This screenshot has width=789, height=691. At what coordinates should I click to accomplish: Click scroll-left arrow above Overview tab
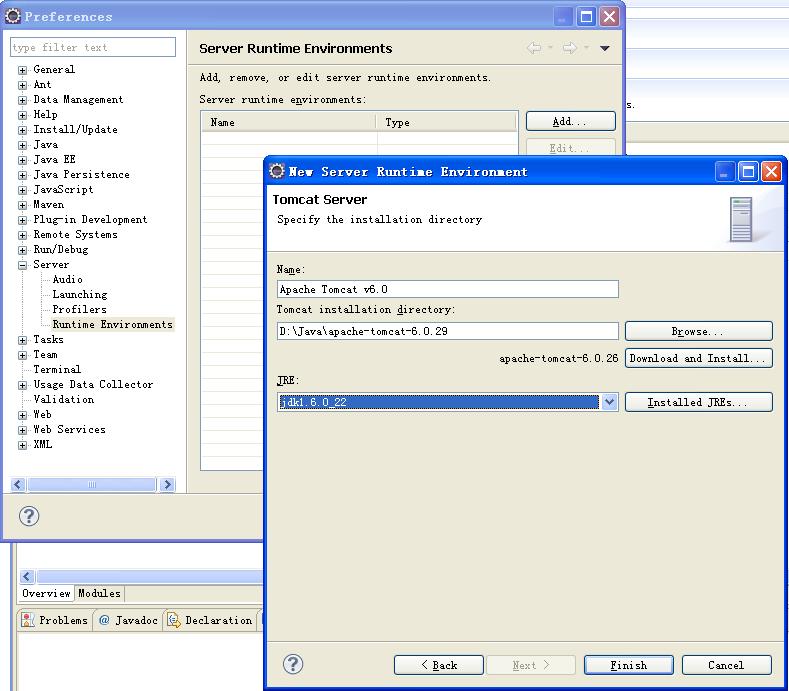coord(27,576)
